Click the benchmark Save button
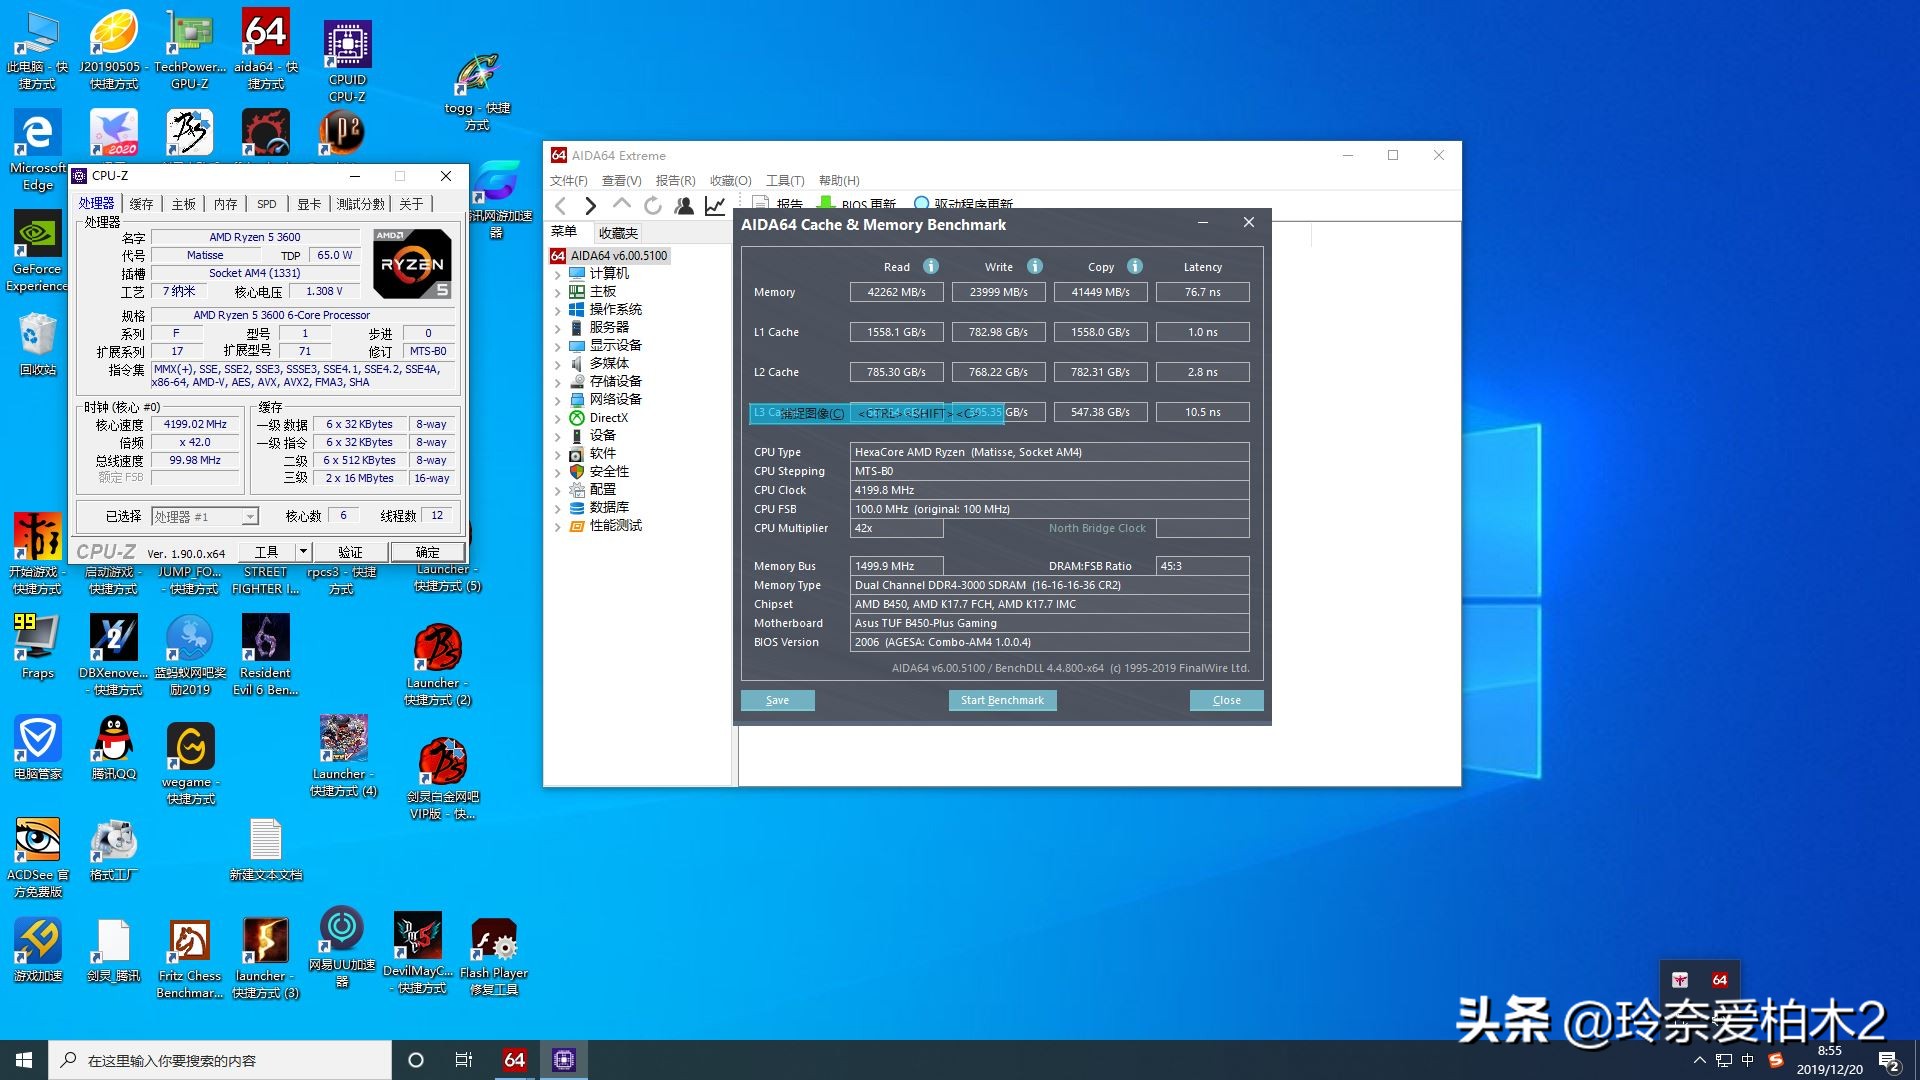Viewport: 1920px width, 1080px height. click(x=777, y=700)
